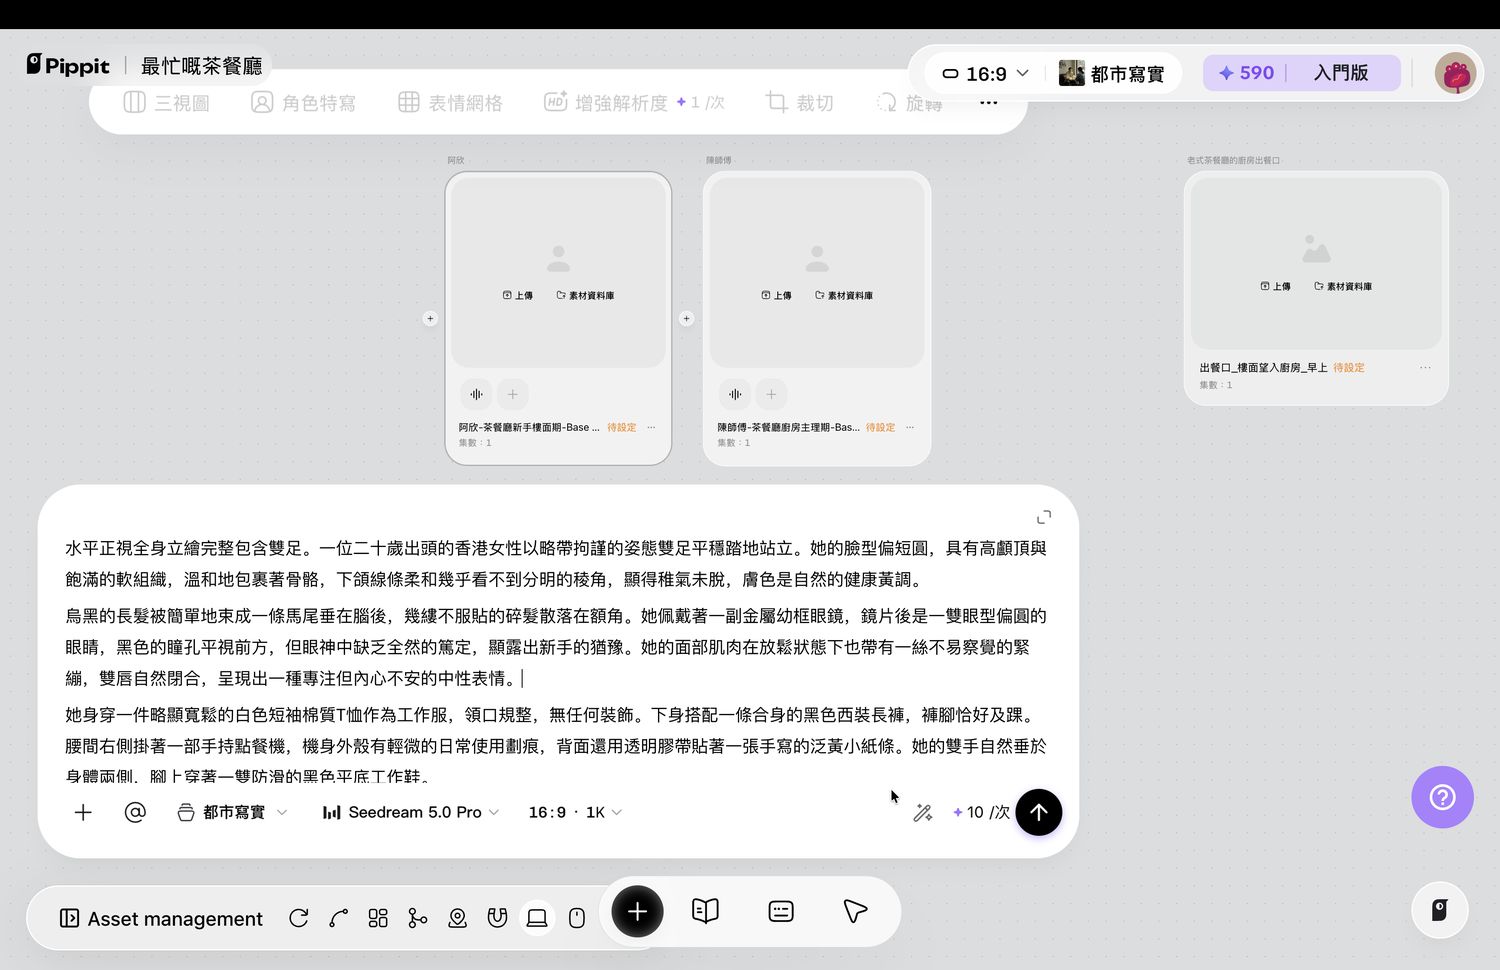The width and height of the screenshot is (1500, 970).
Task: Open the 都市寫實 style dropdown in prompt bar
Action: coord(232,812)
